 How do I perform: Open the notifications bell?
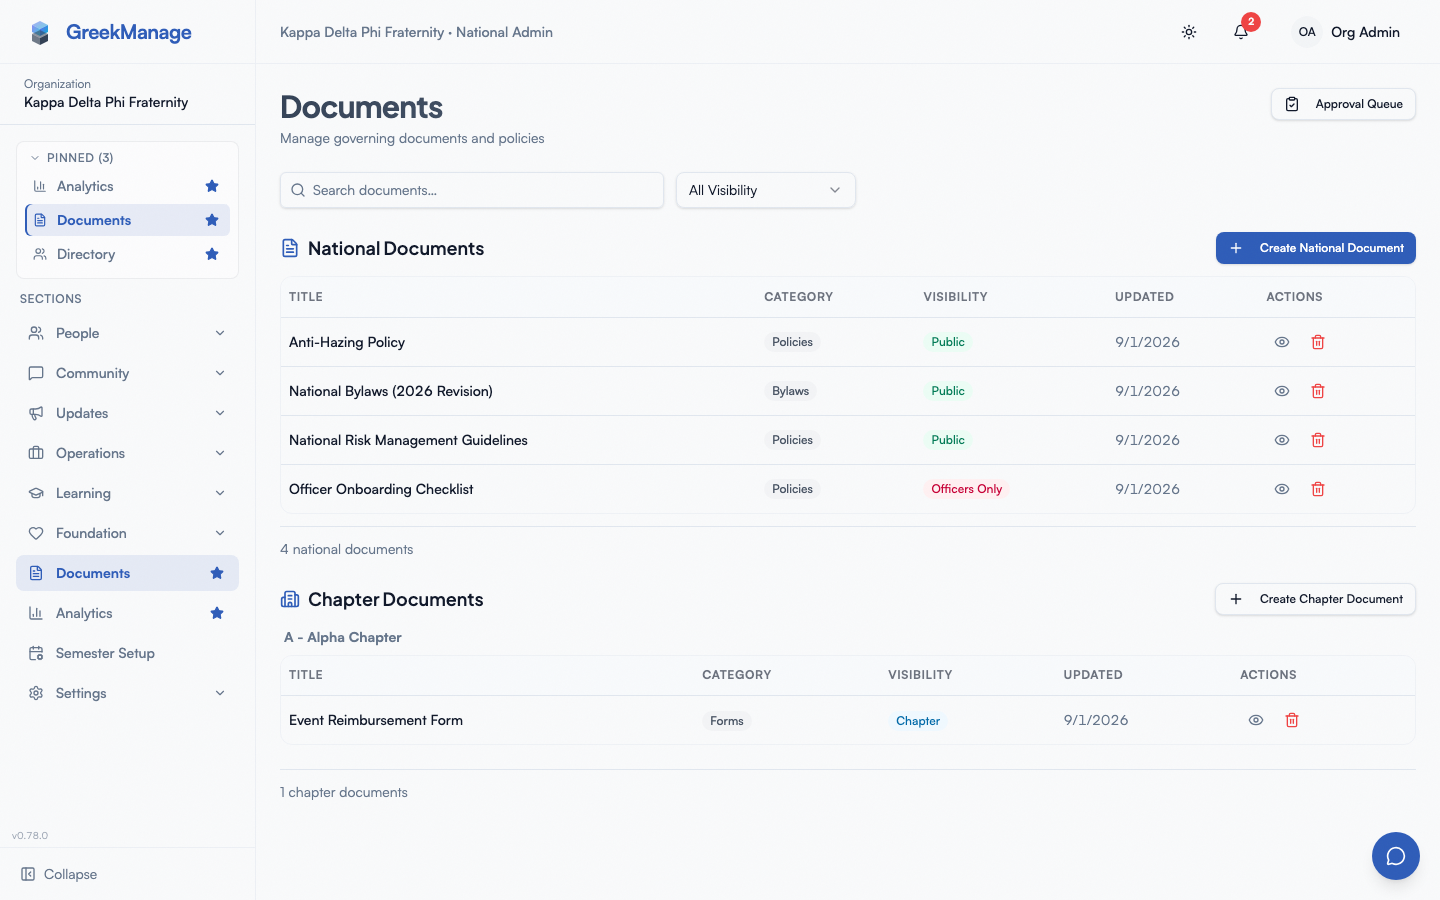pos(1241,32)
